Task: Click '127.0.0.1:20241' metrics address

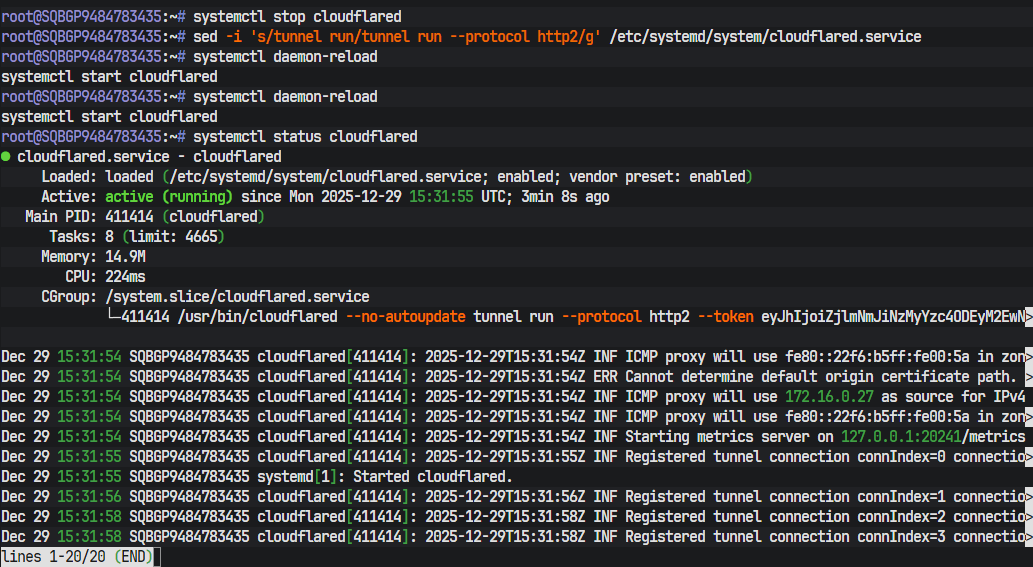Action: point(901,437)
